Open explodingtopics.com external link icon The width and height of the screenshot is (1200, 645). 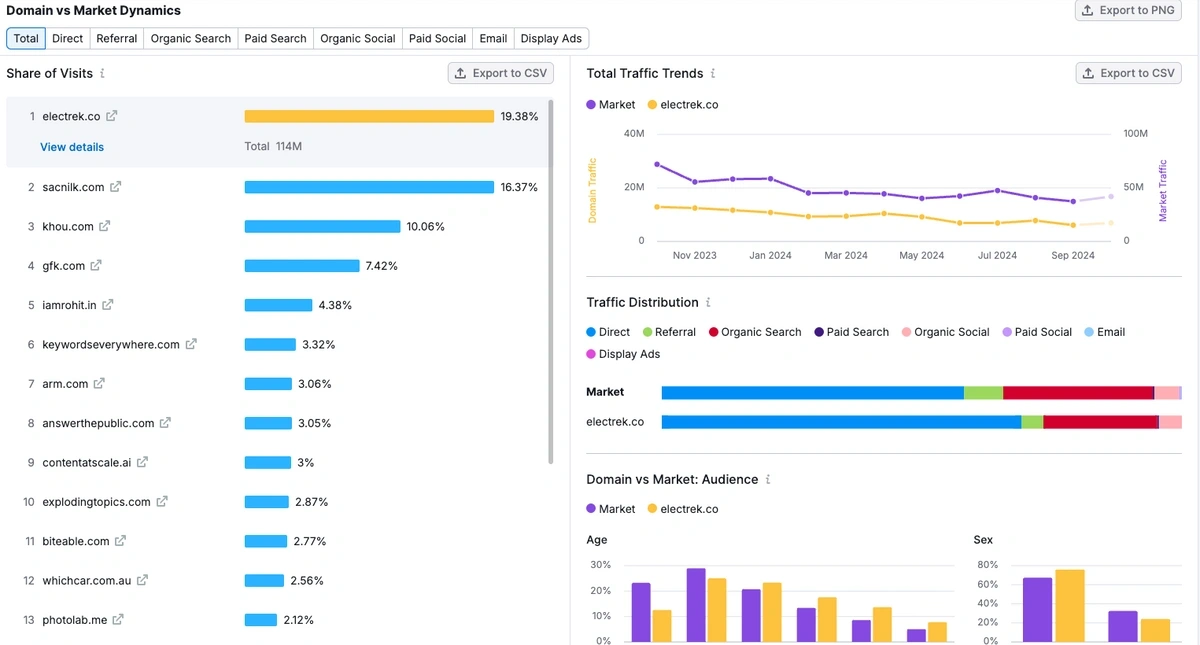pyautogui.click(x=162, y=502)
